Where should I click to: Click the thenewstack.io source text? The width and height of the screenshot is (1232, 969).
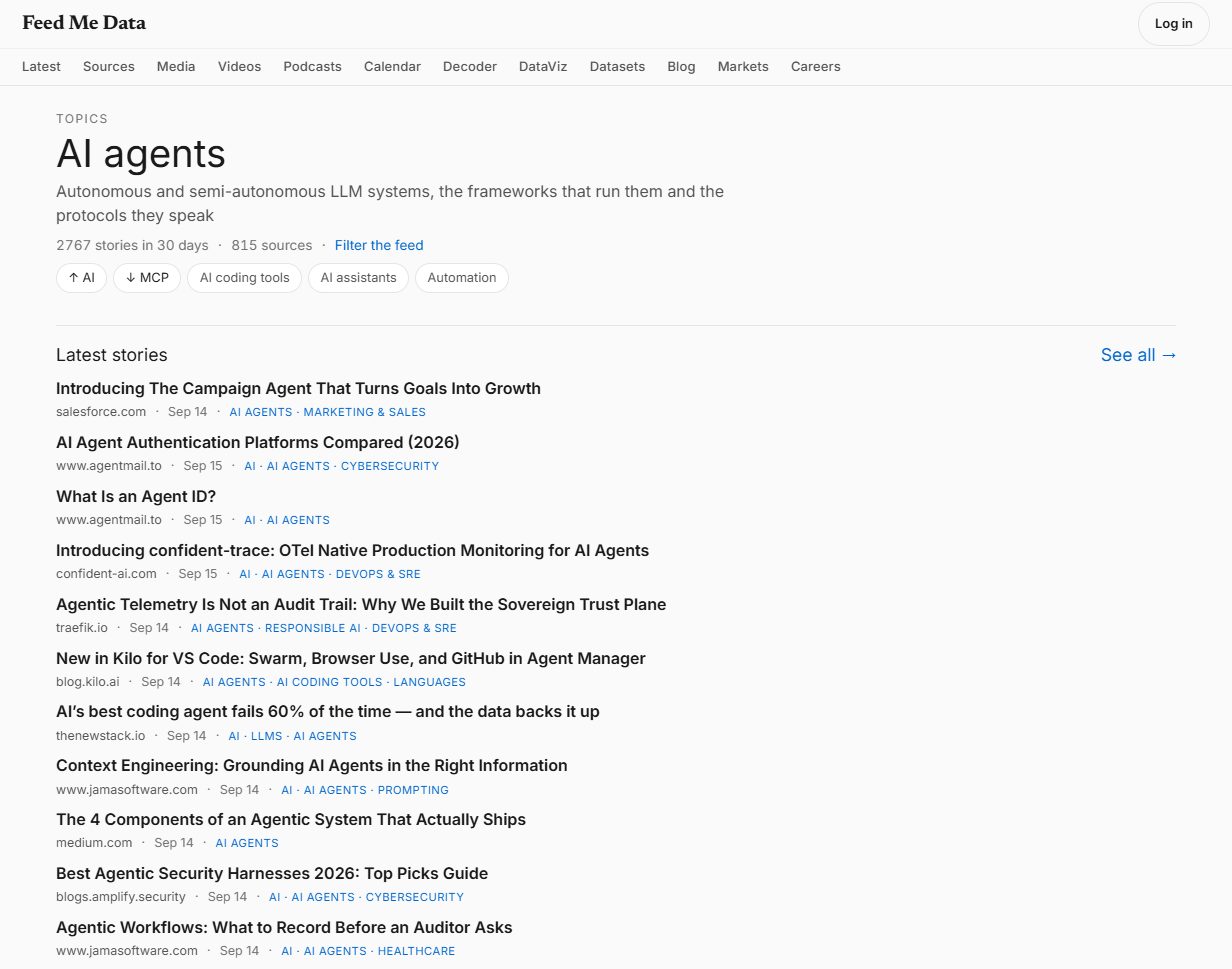tap(101, 736)
